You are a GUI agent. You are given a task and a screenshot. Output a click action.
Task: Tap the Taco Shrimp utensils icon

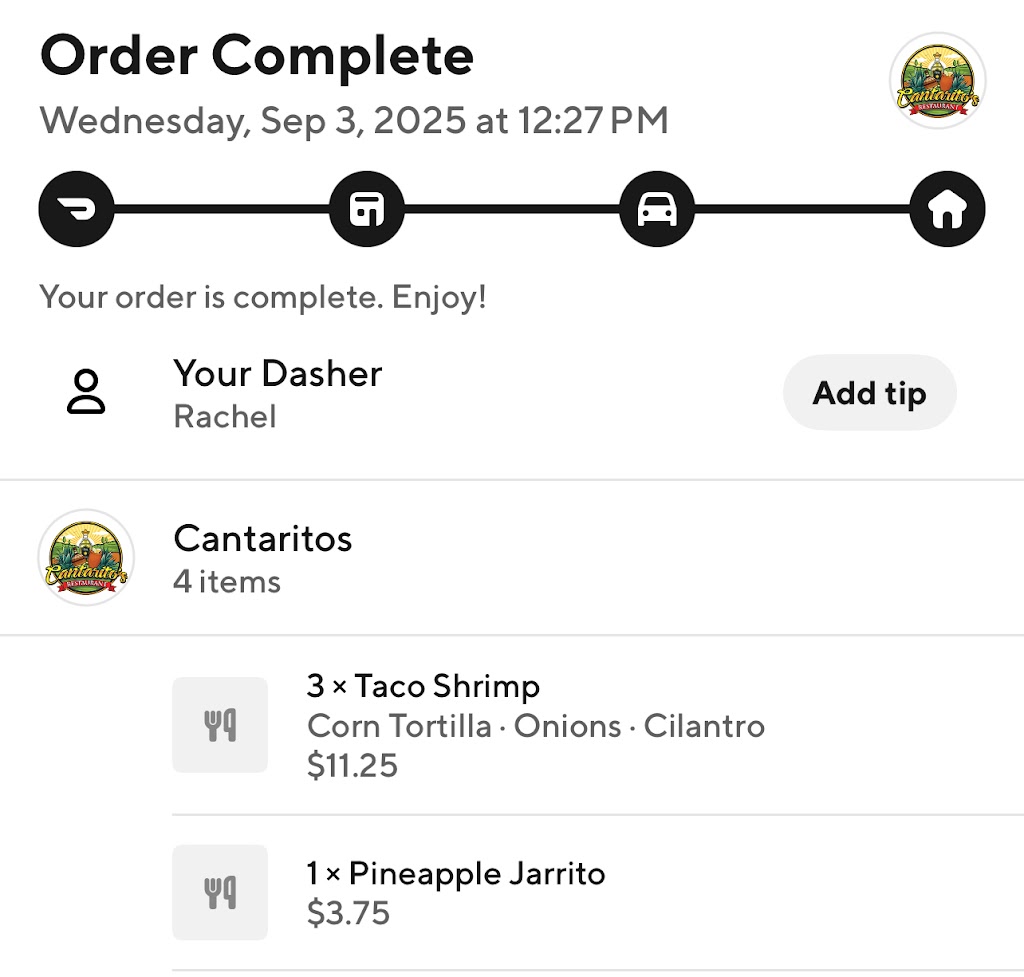click(220, 725)
